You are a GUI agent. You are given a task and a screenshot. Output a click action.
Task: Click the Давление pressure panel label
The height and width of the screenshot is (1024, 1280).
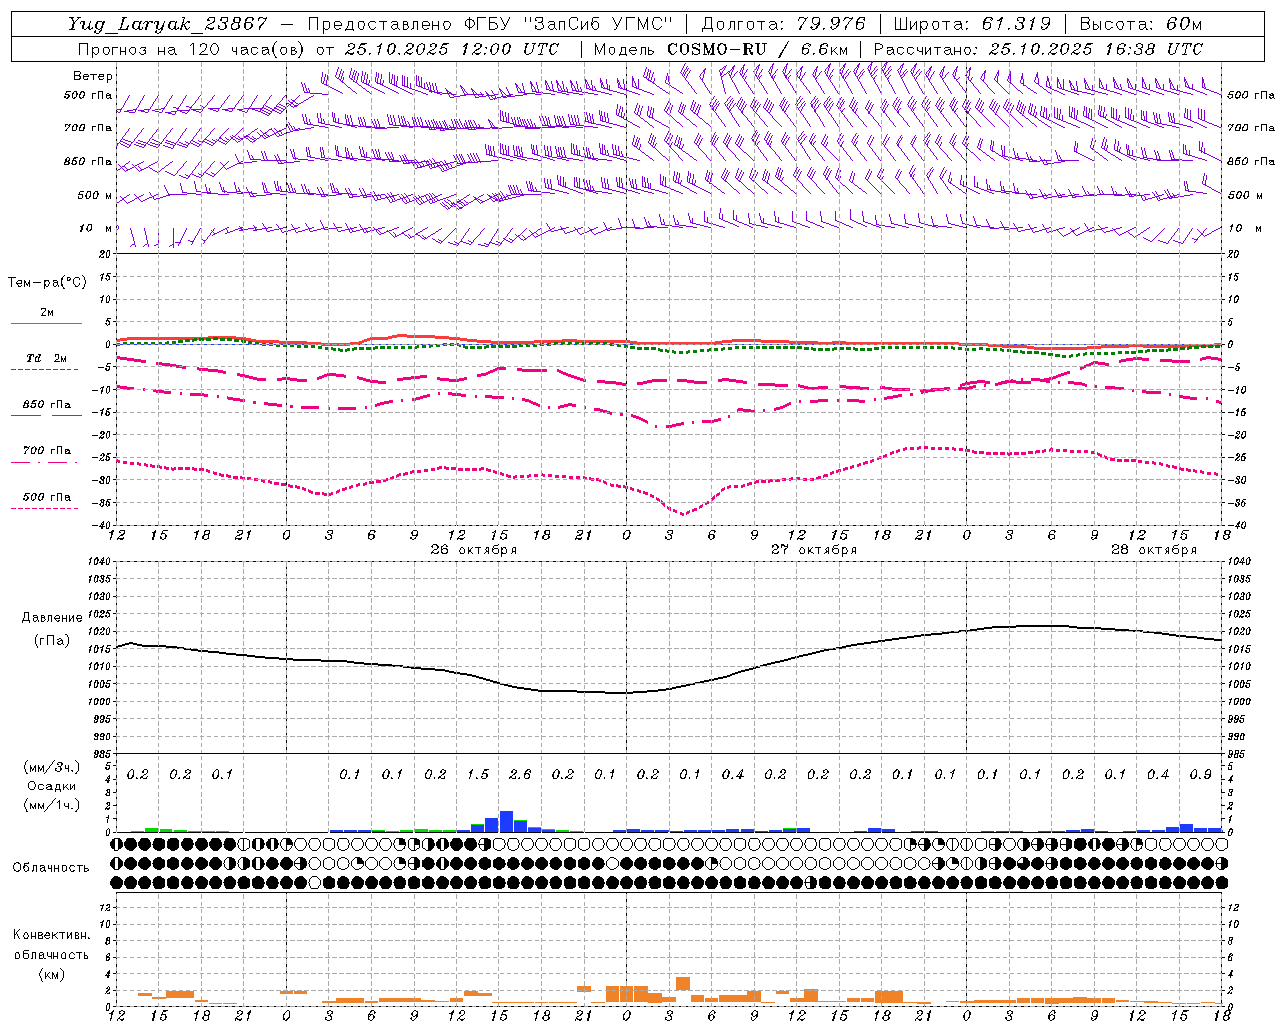51,617
